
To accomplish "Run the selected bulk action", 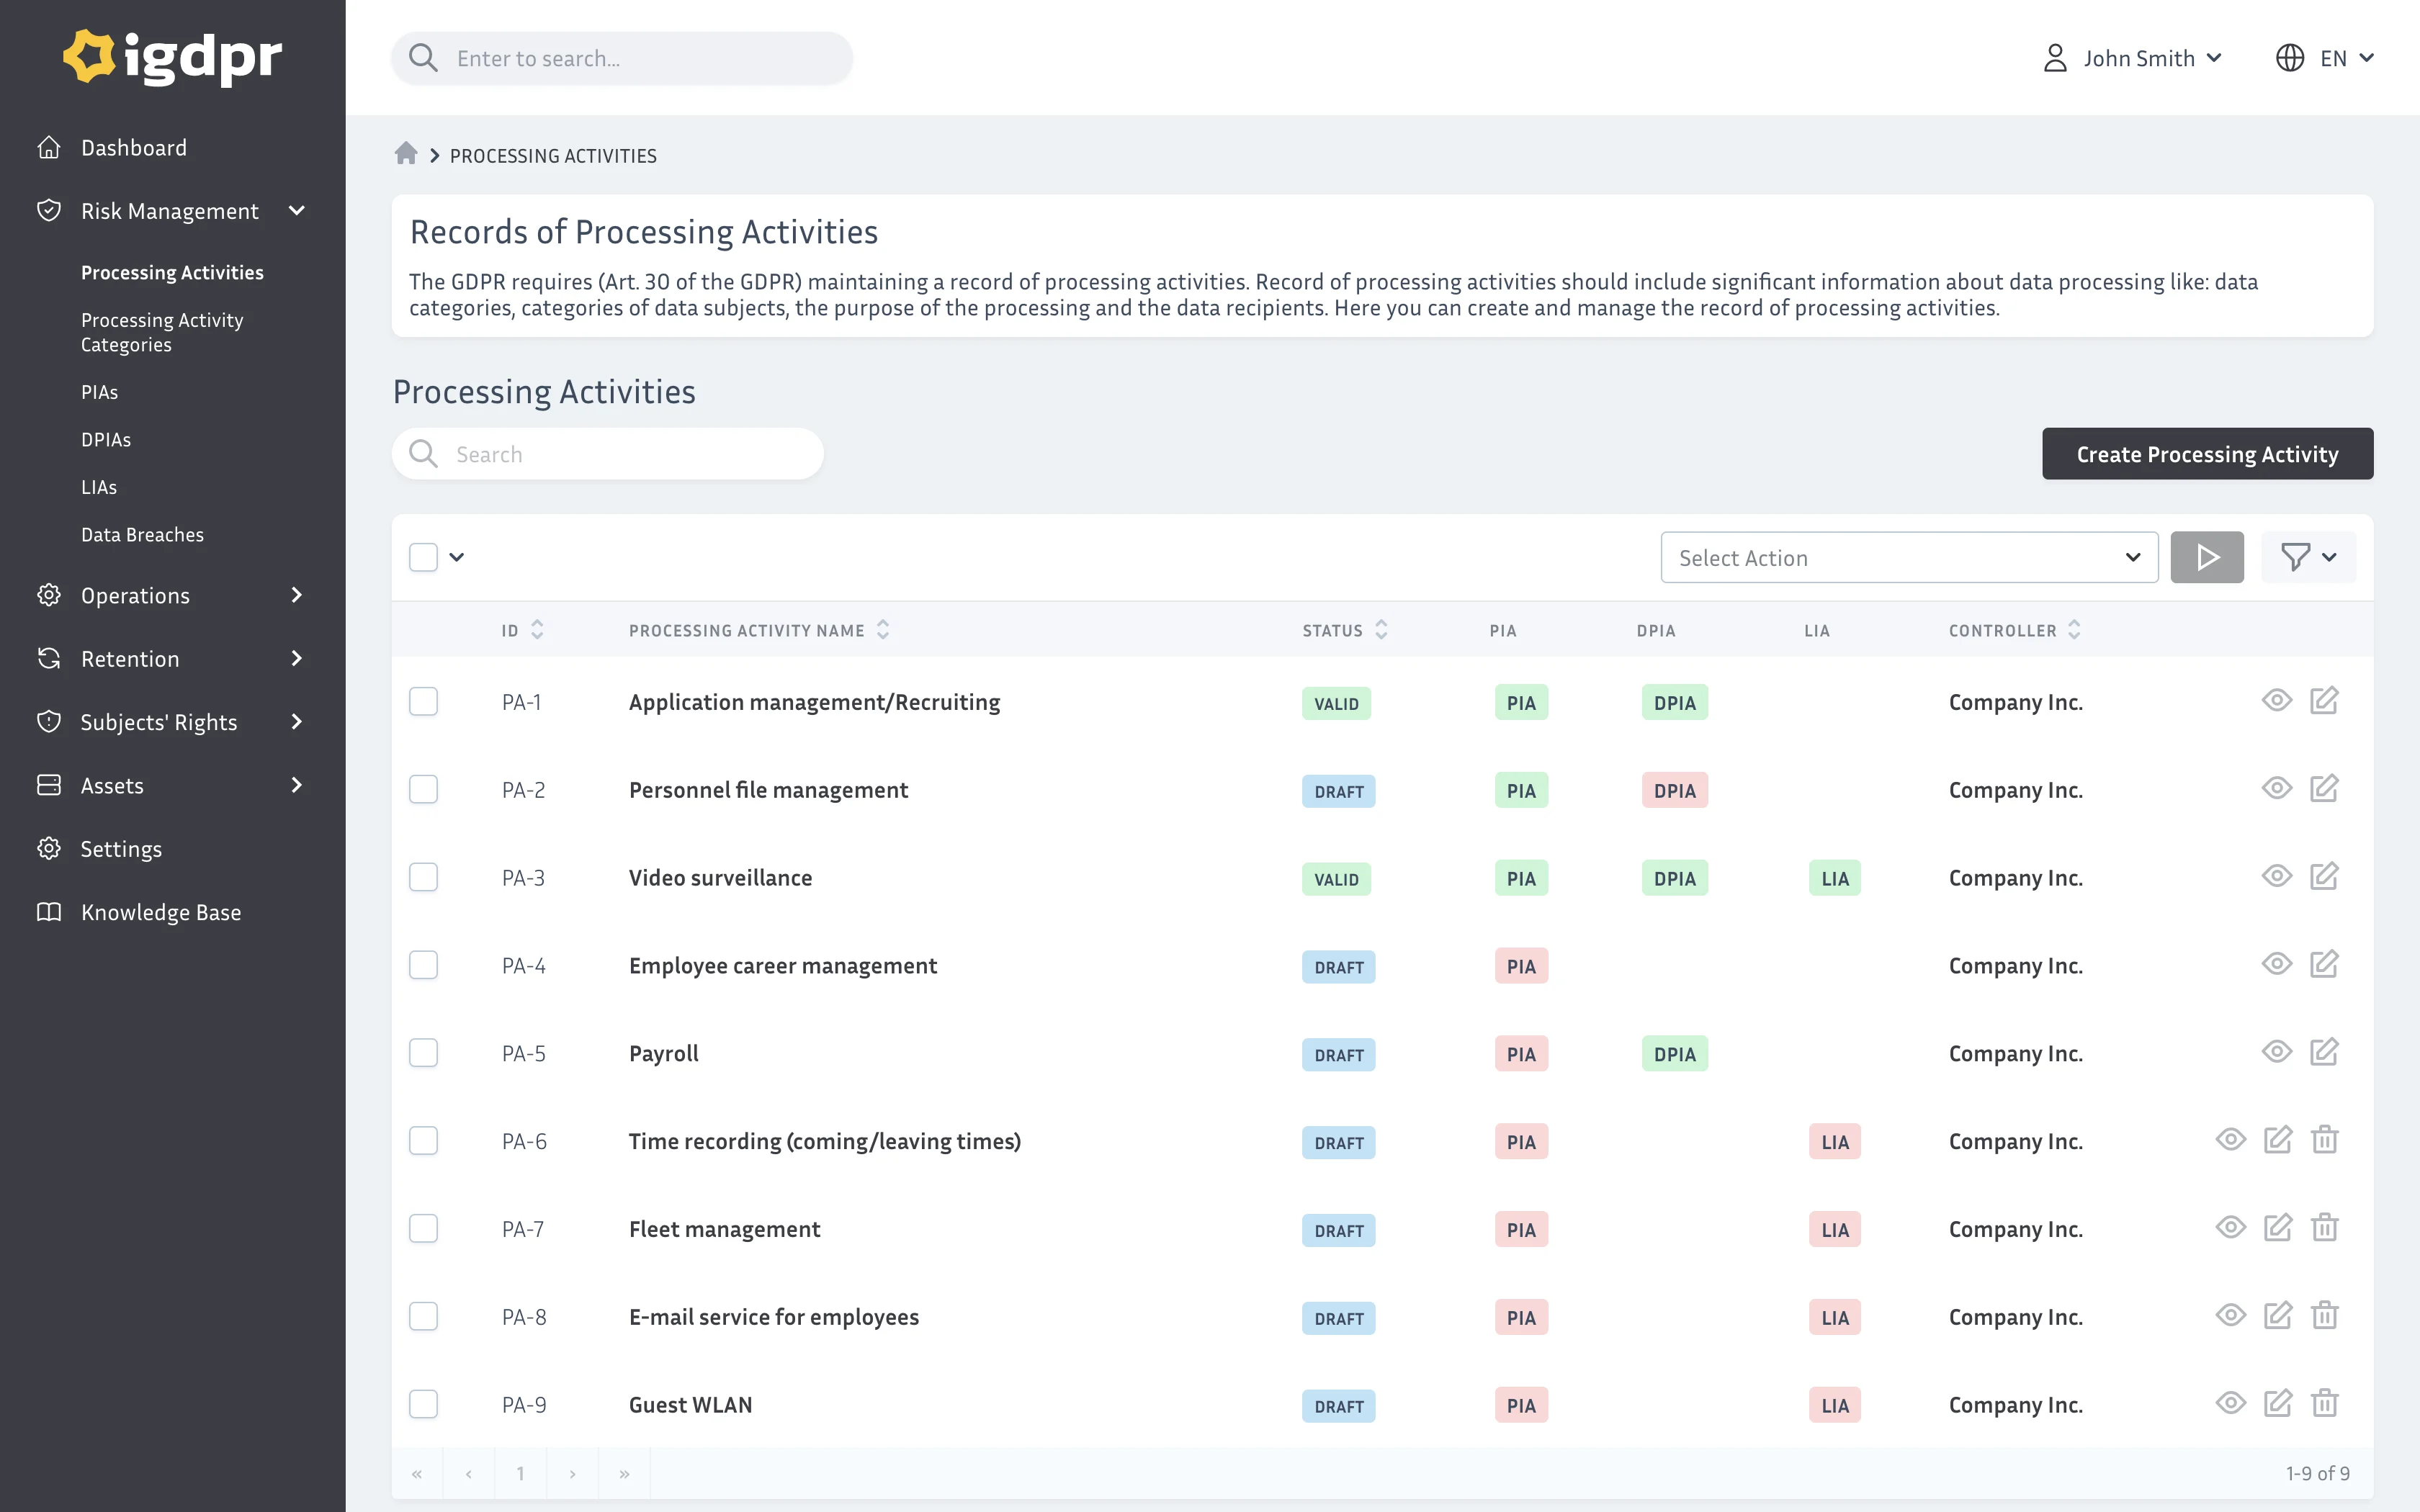I will coord(2206,557).
